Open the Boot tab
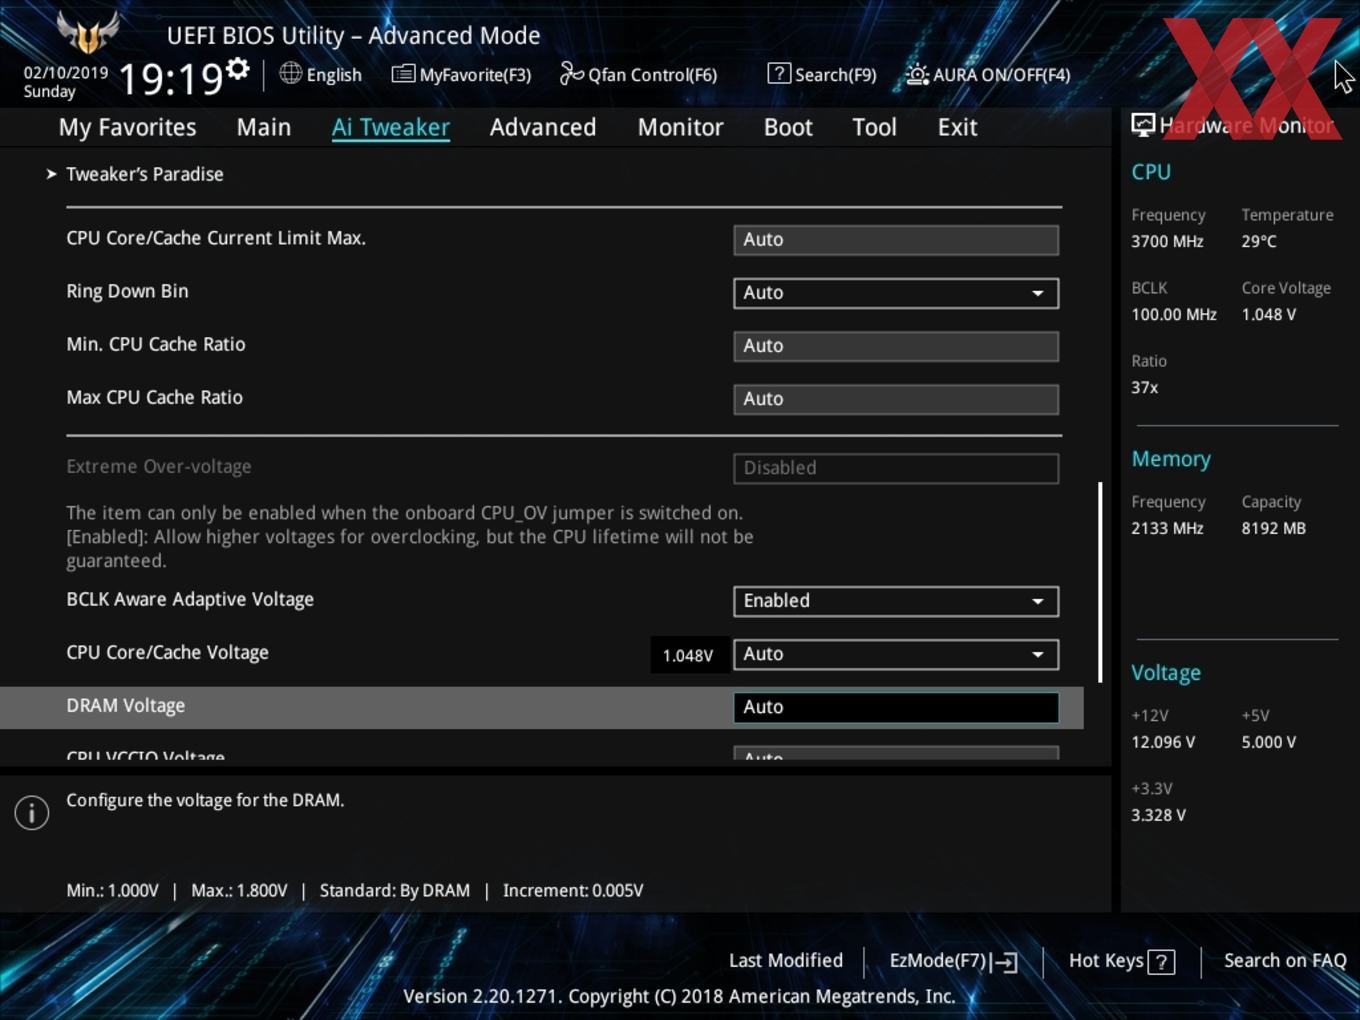Viewport: 1360px width, 1020px height. (x=788, y=127)
